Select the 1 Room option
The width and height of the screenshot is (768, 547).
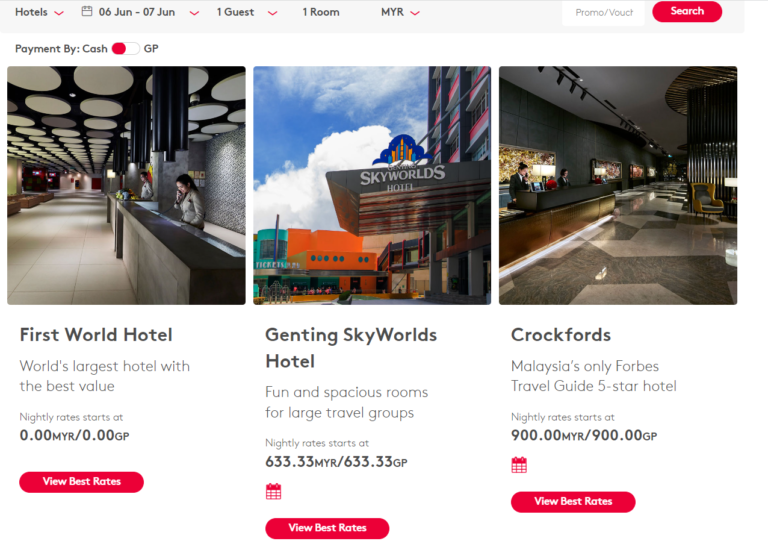pos(321,12)
